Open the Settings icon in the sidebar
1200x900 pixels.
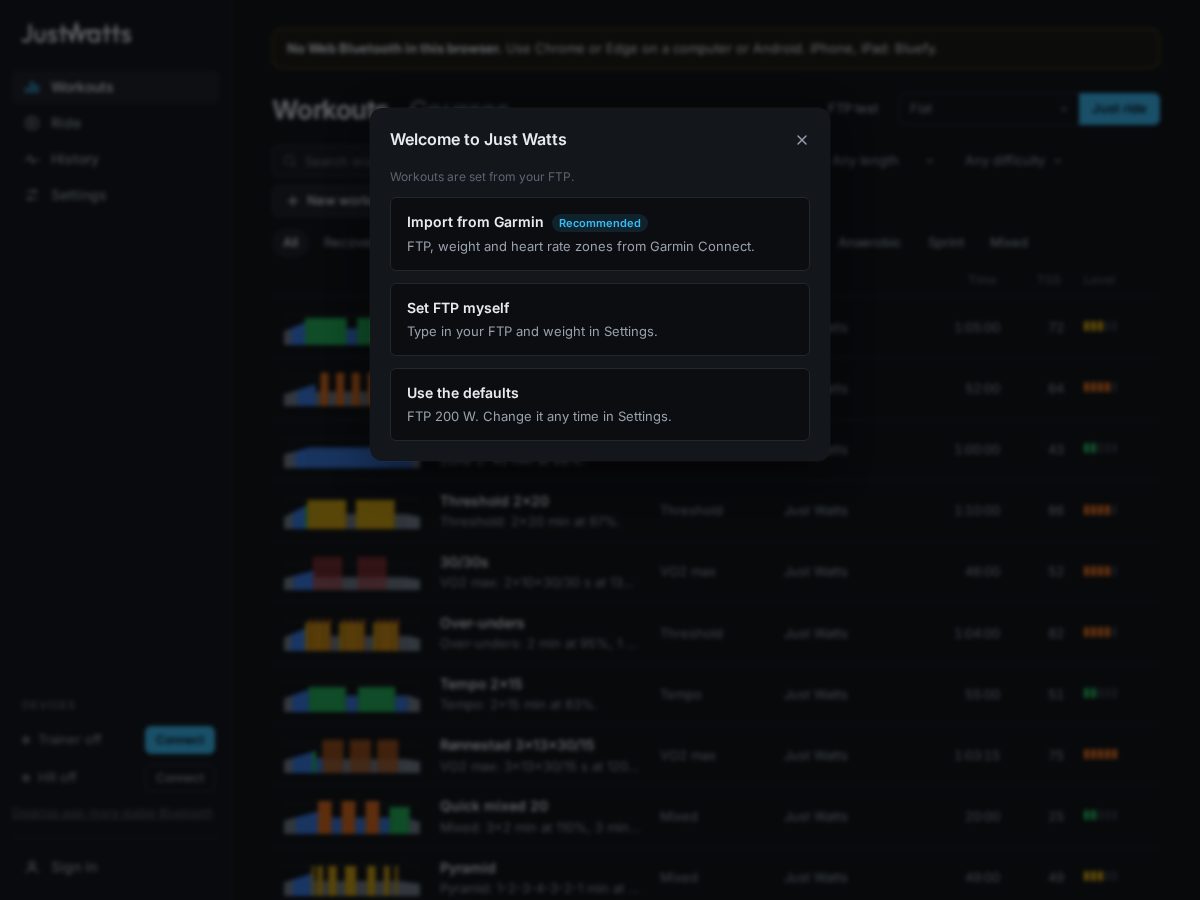[x=32, y=195]
